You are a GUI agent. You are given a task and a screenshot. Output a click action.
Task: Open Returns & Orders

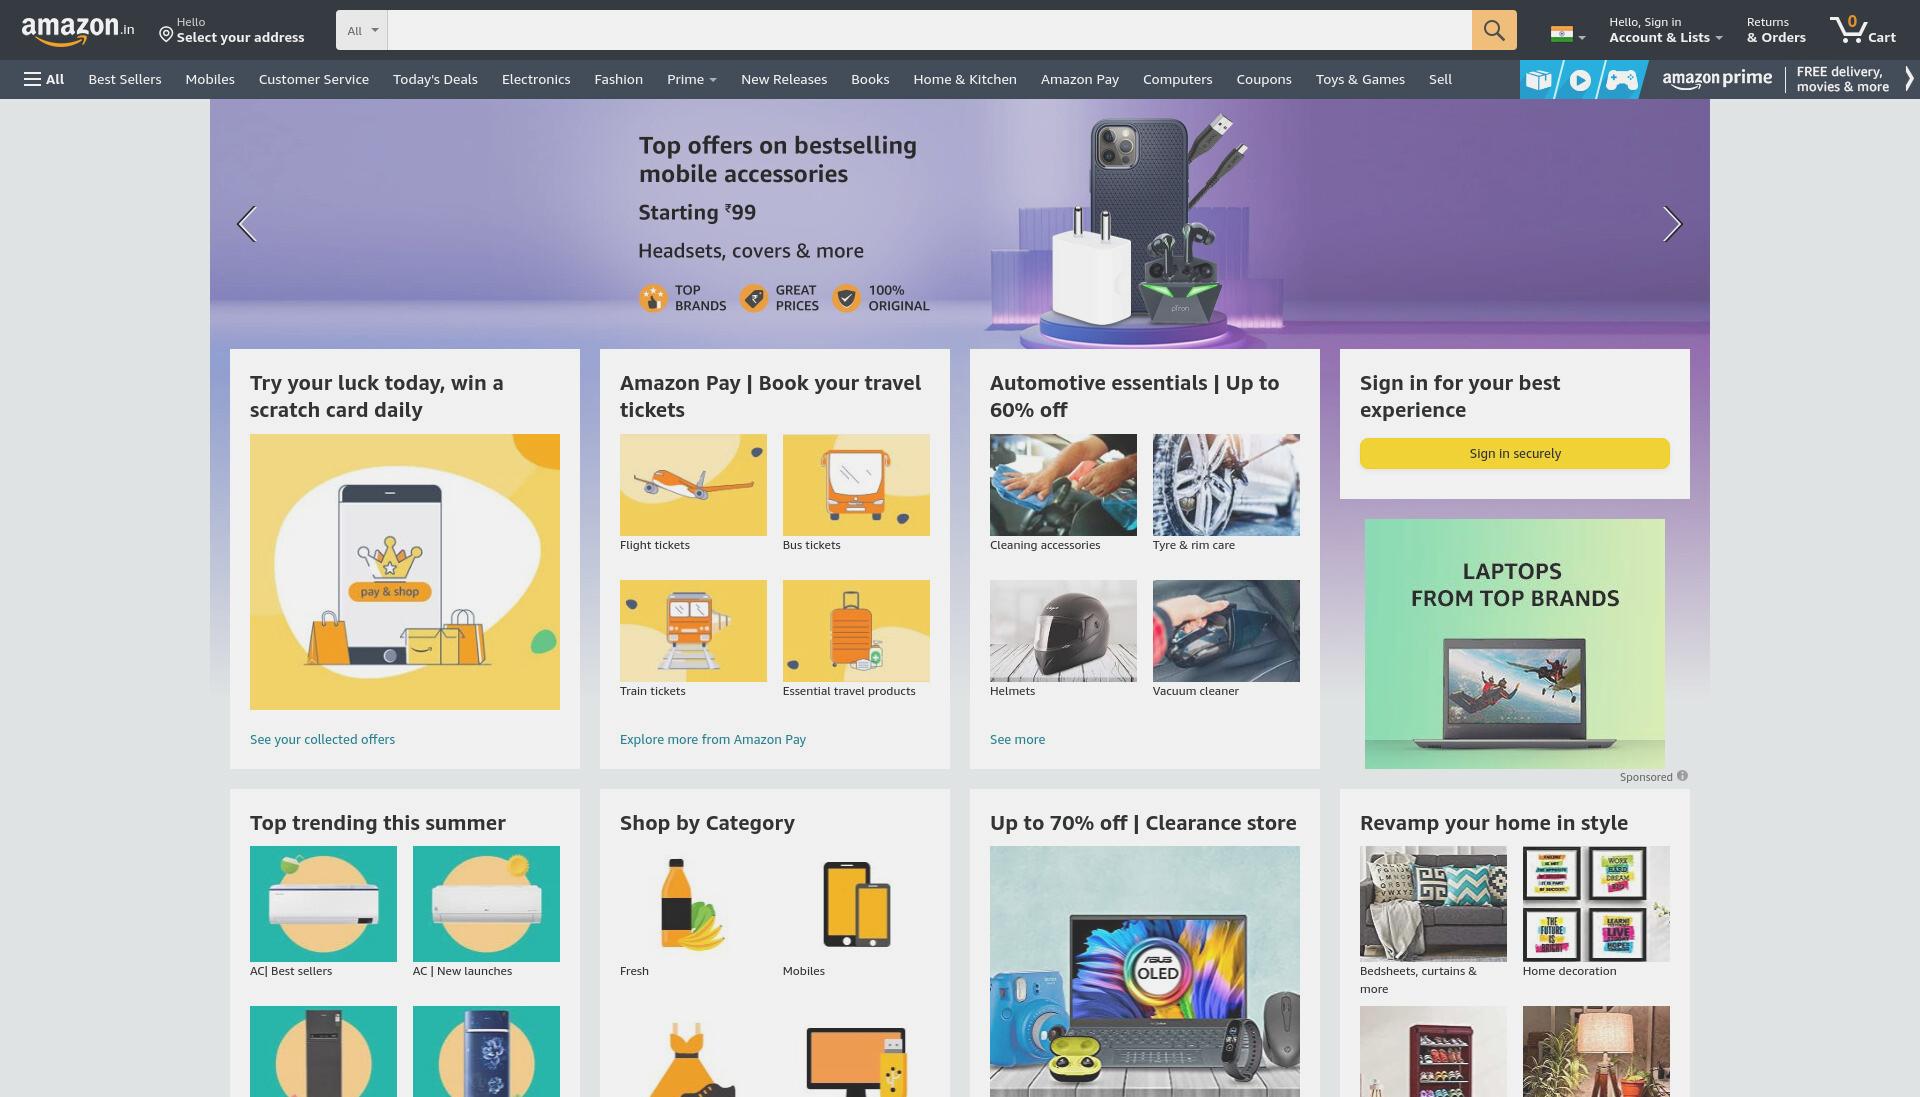[1776, 30]
